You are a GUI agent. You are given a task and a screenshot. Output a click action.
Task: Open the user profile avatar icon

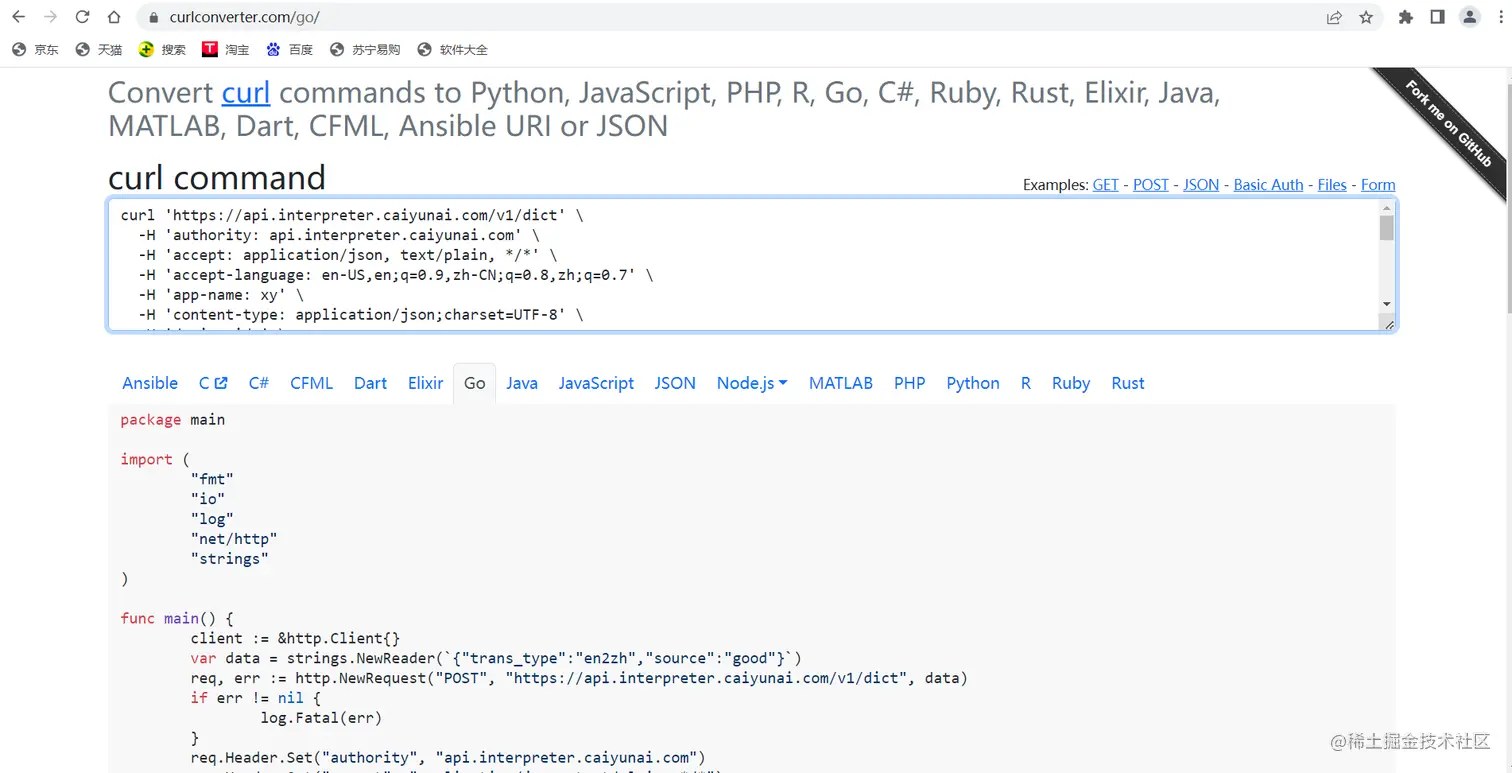[1469, 17]
